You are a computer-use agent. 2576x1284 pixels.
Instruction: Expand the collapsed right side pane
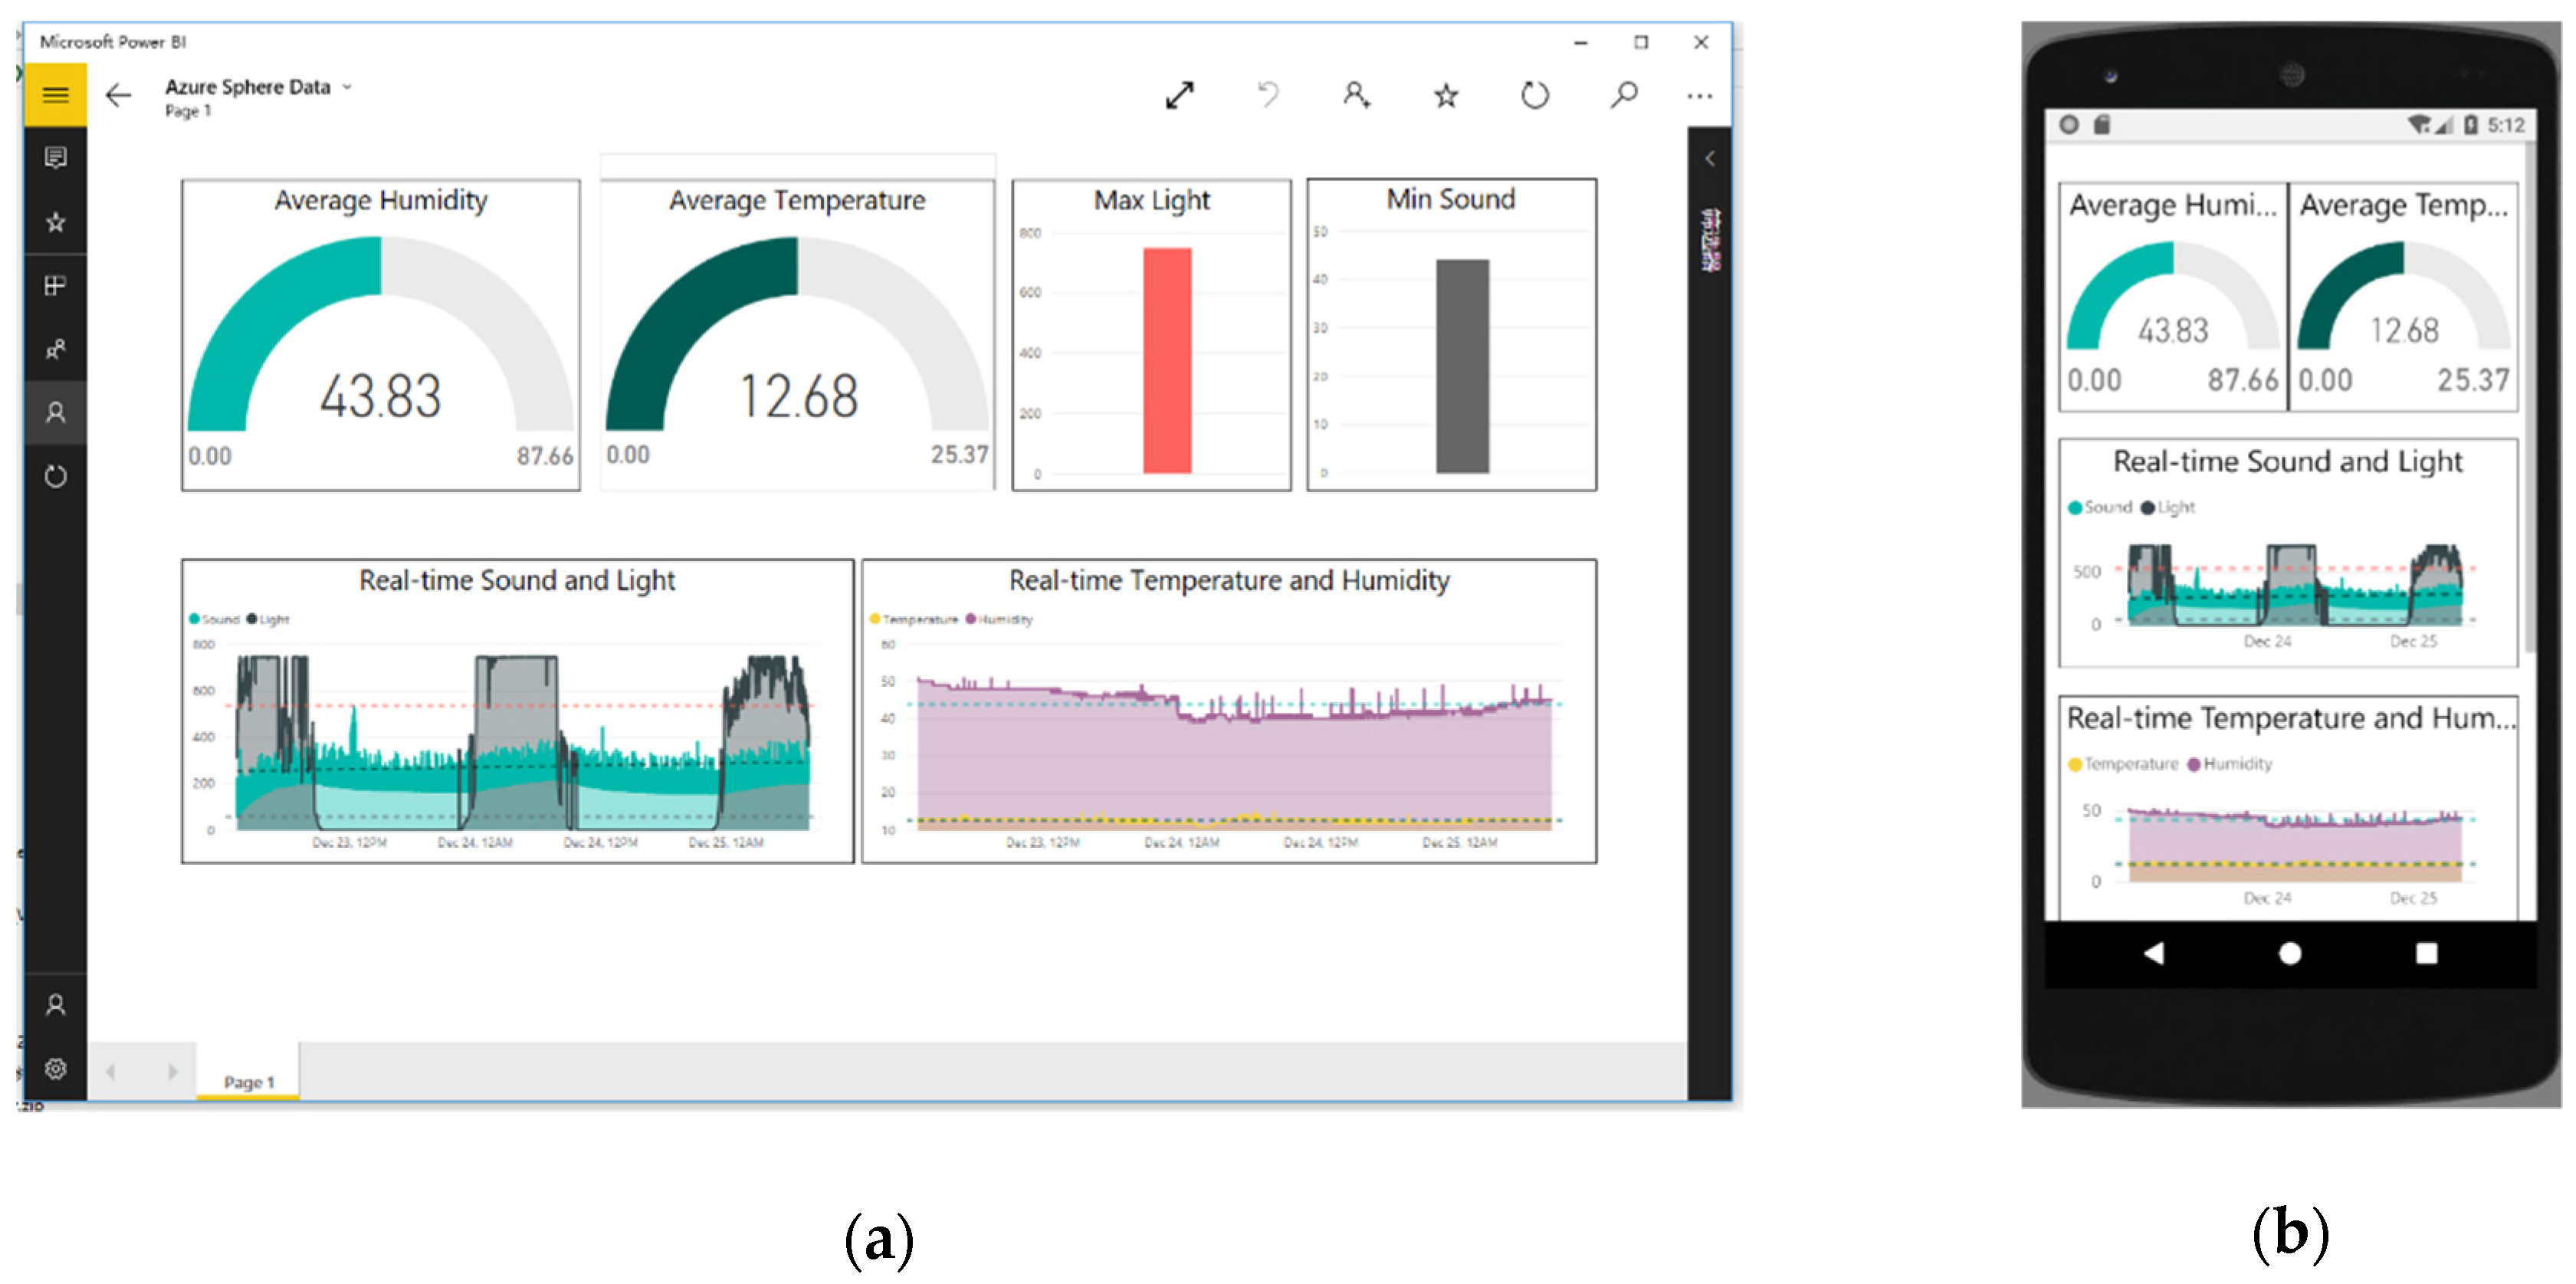(1710, 158)
